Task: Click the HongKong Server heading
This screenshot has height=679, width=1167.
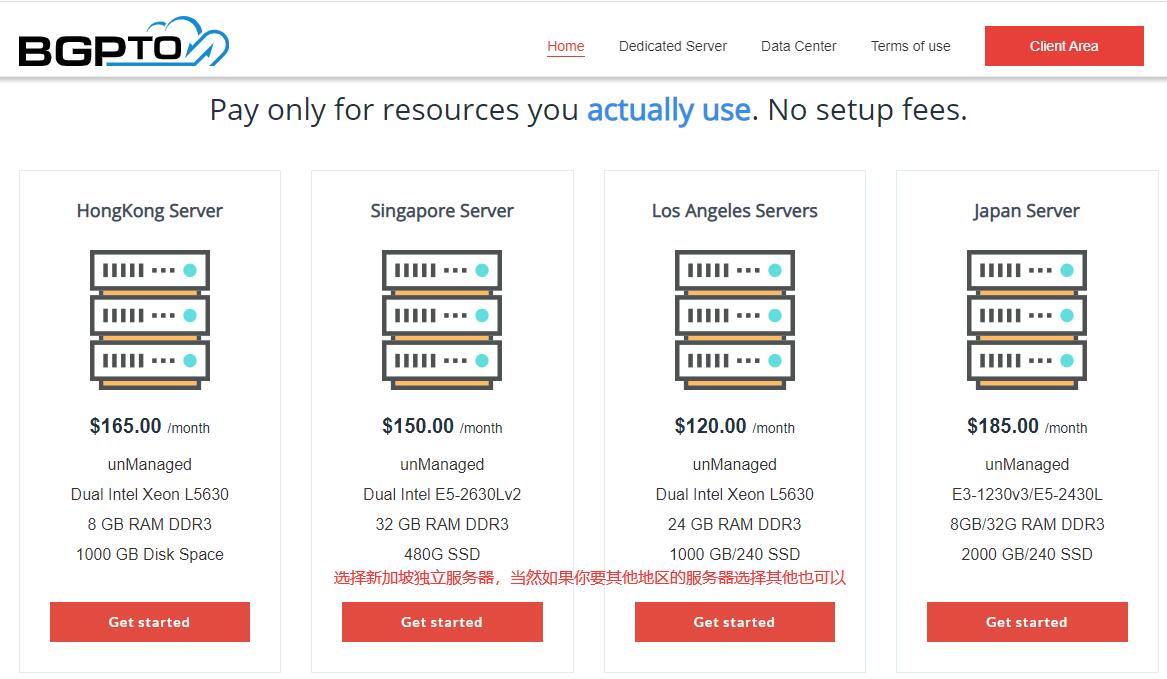Action: 150,211
